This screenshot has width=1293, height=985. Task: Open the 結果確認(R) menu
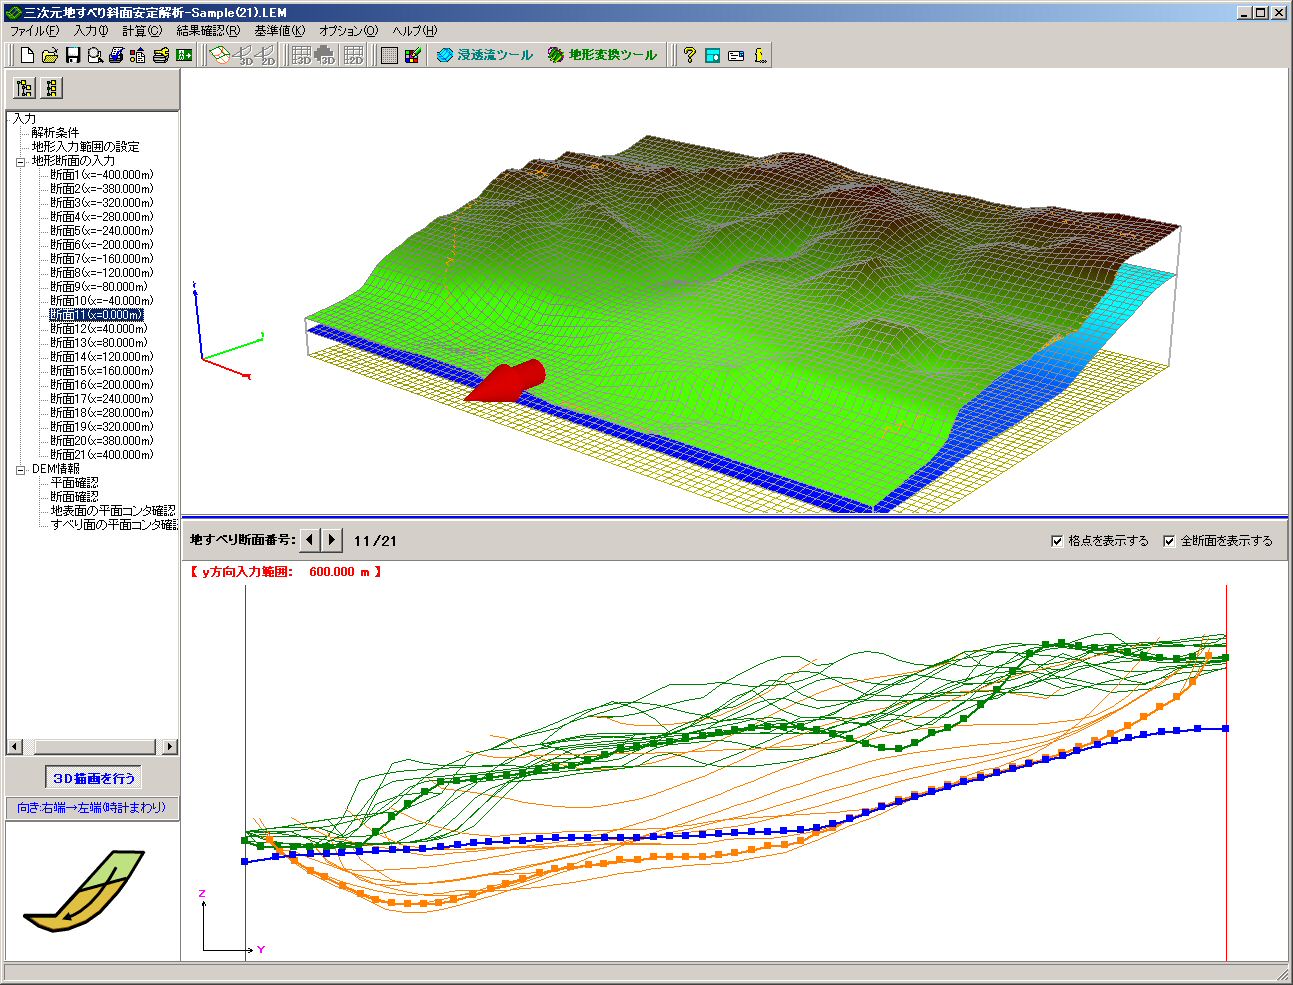[x=208, y=31]
